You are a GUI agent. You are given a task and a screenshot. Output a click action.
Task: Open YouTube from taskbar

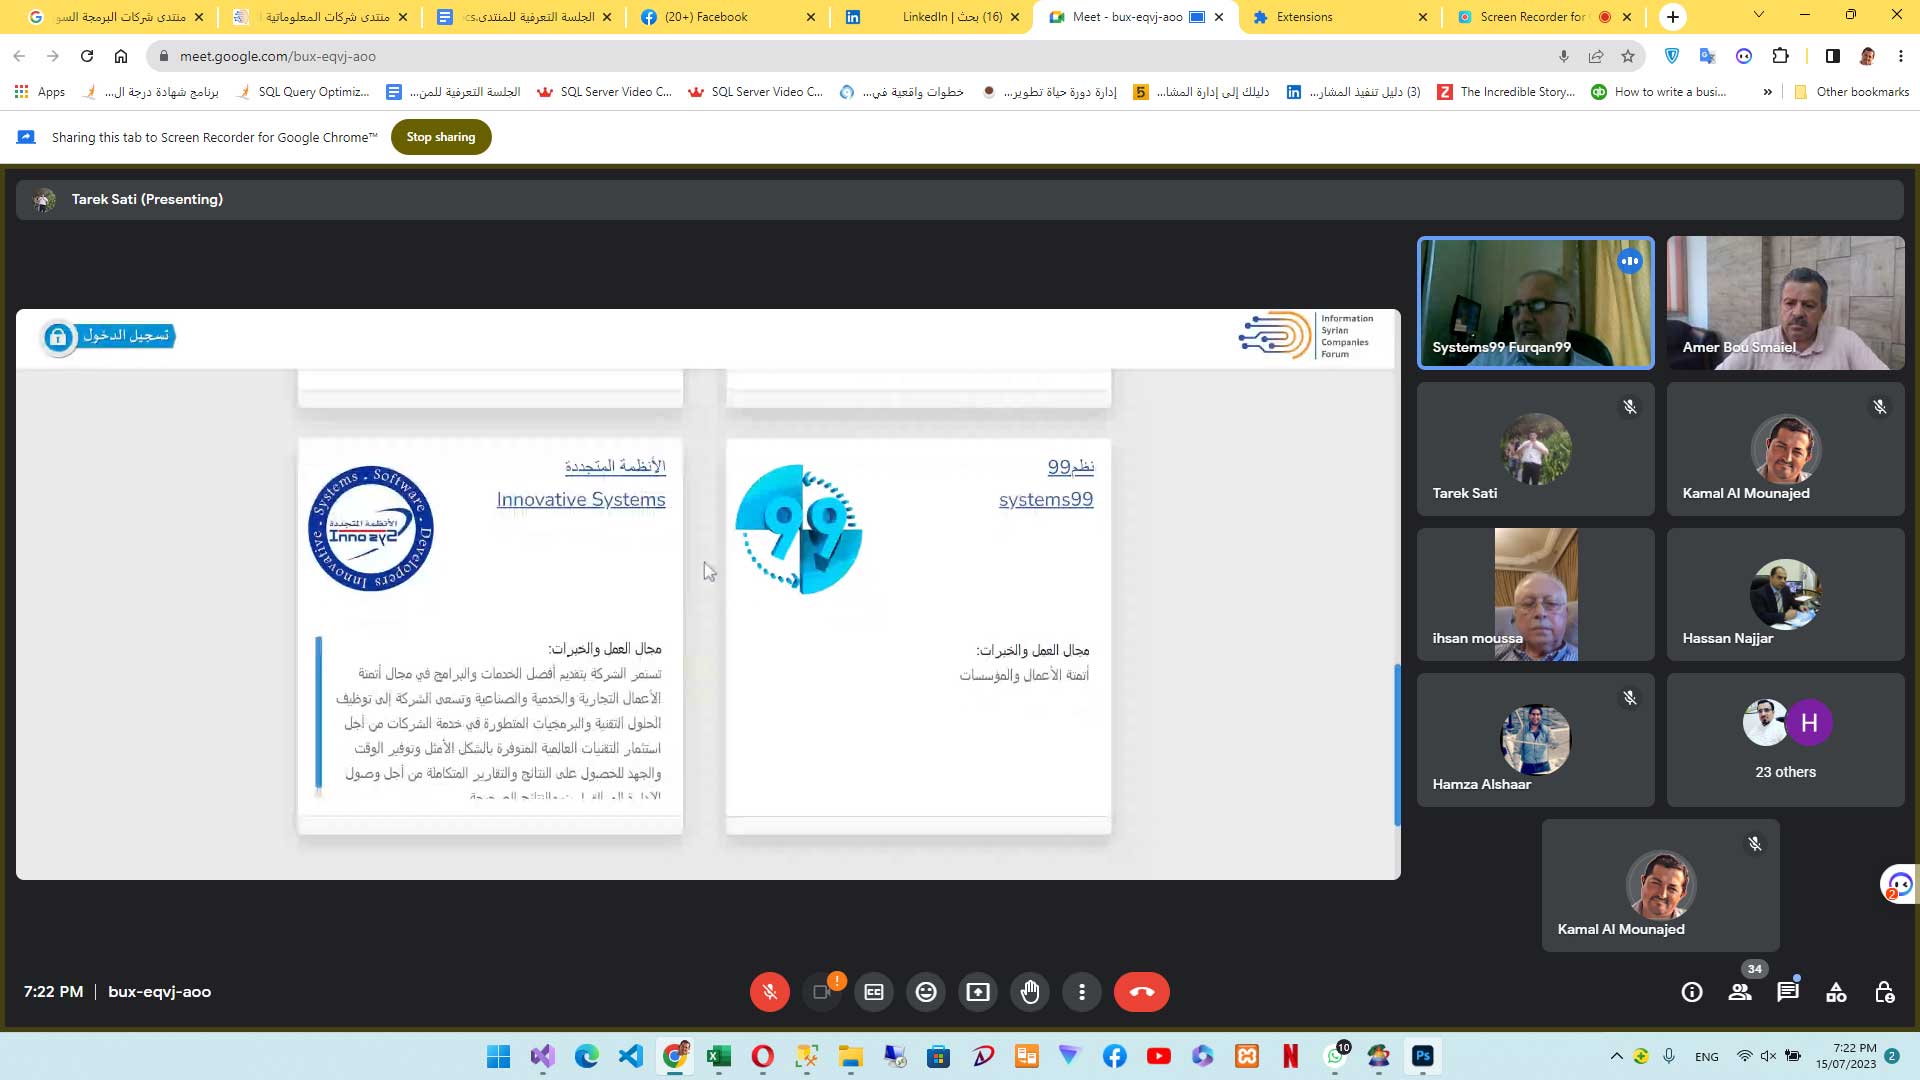pos(1159,1056)
